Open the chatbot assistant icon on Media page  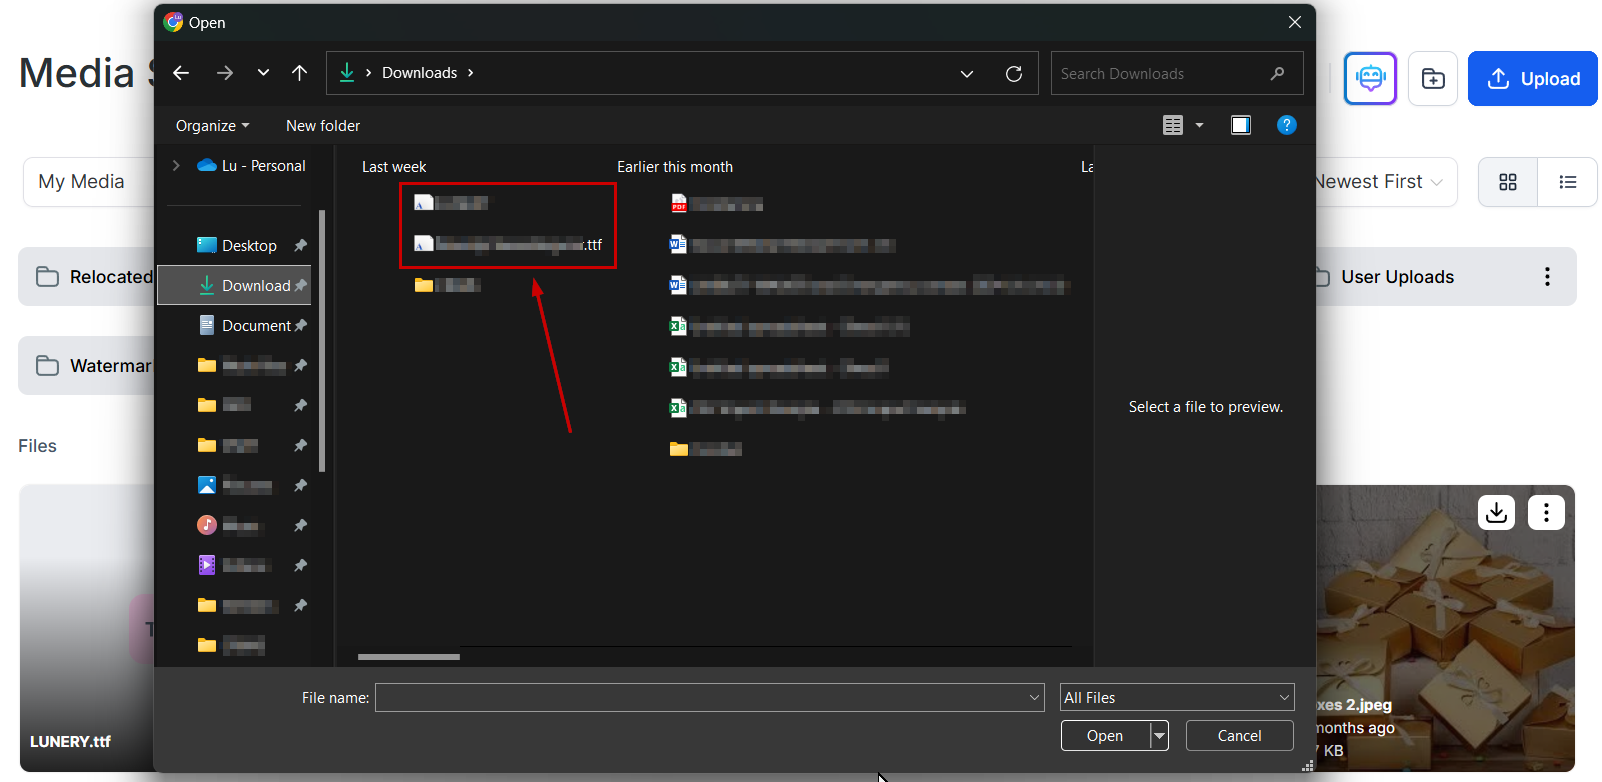[1370, 78]
